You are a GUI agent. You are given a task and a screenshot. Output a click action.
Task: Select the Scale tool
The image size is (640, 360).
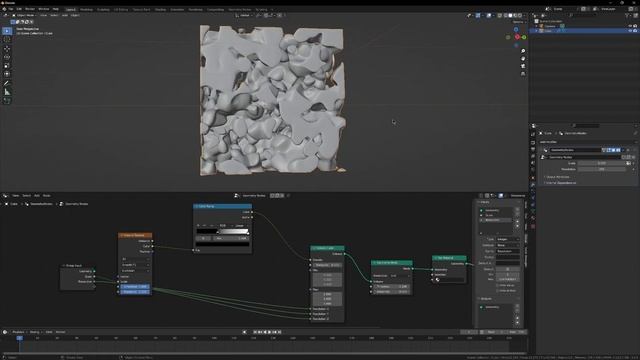click(x=7, y=66)
